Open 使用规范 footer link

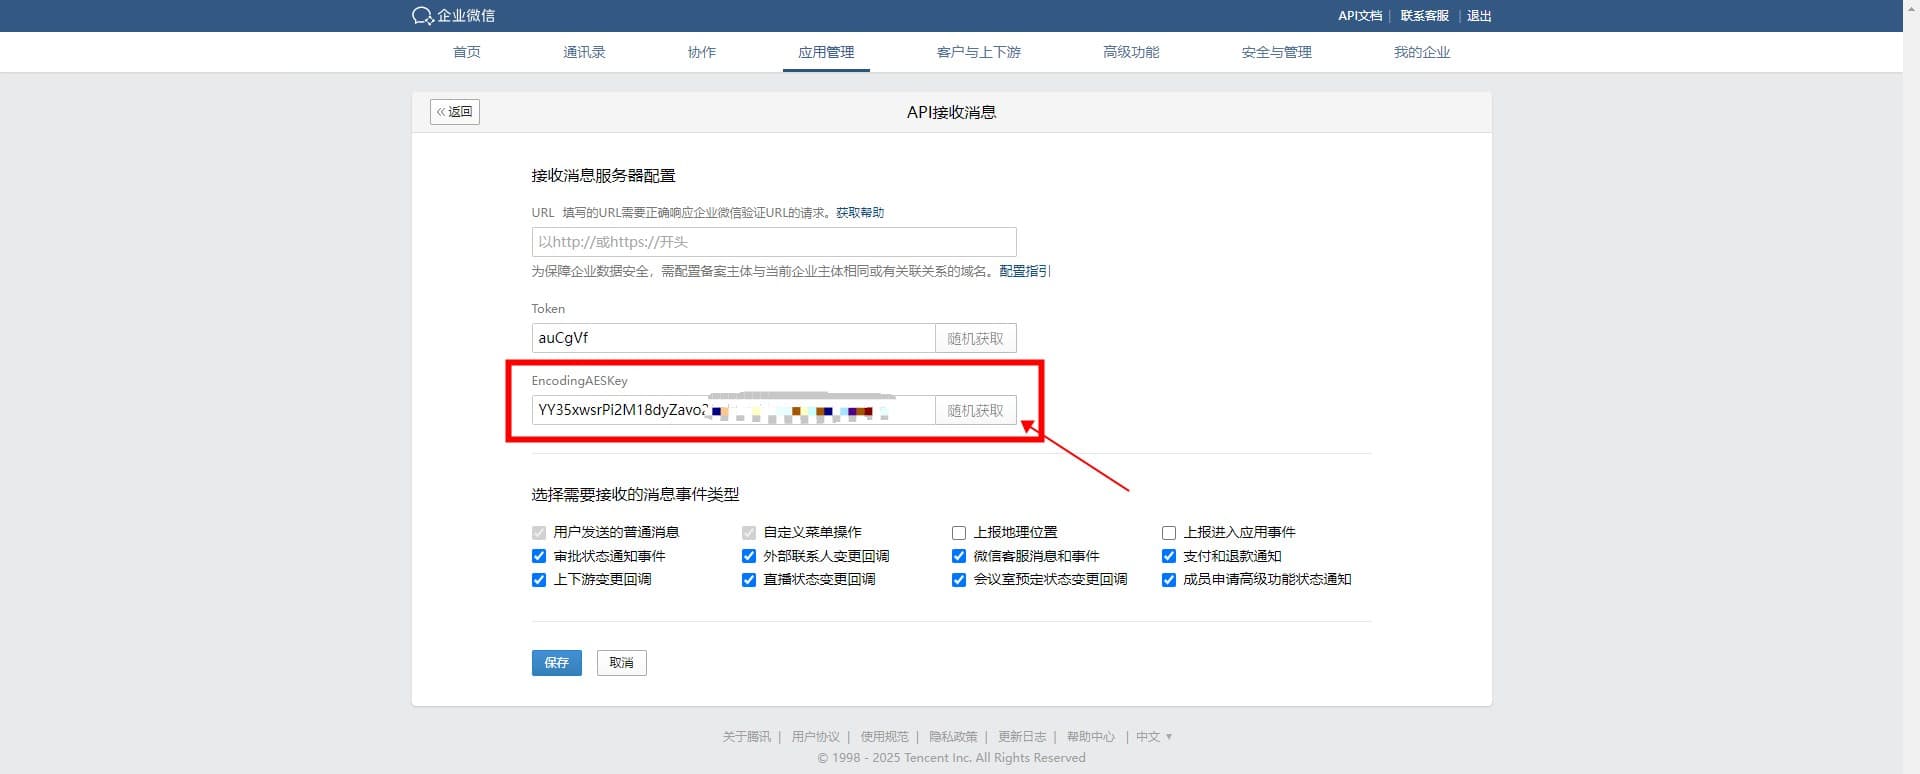[885, 737]
